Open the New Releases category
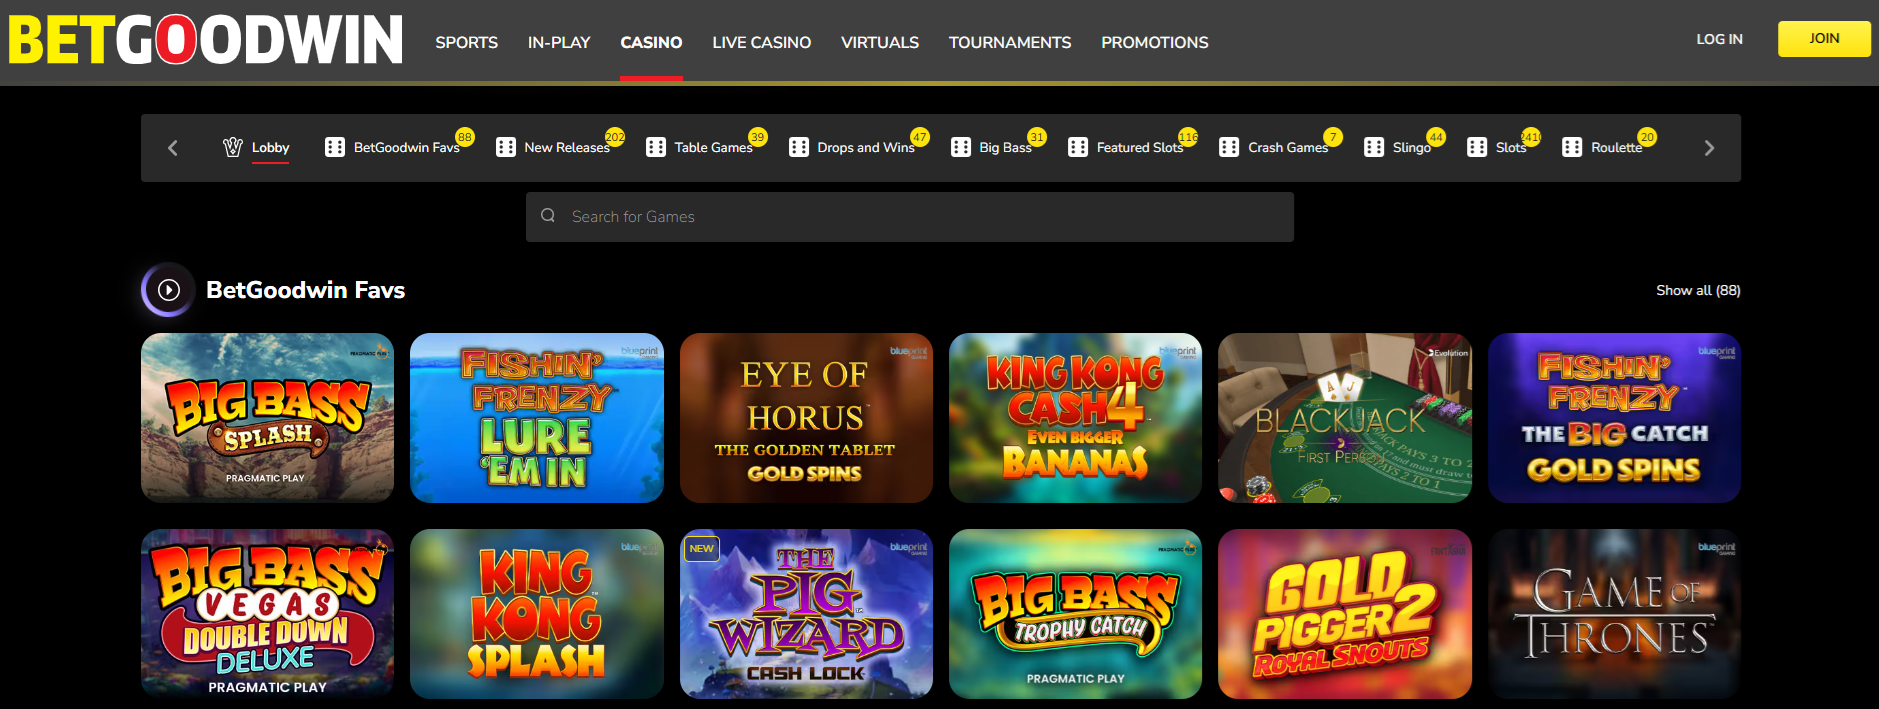The width and height of the screenshot is (1879, 709). click(567, 147)
